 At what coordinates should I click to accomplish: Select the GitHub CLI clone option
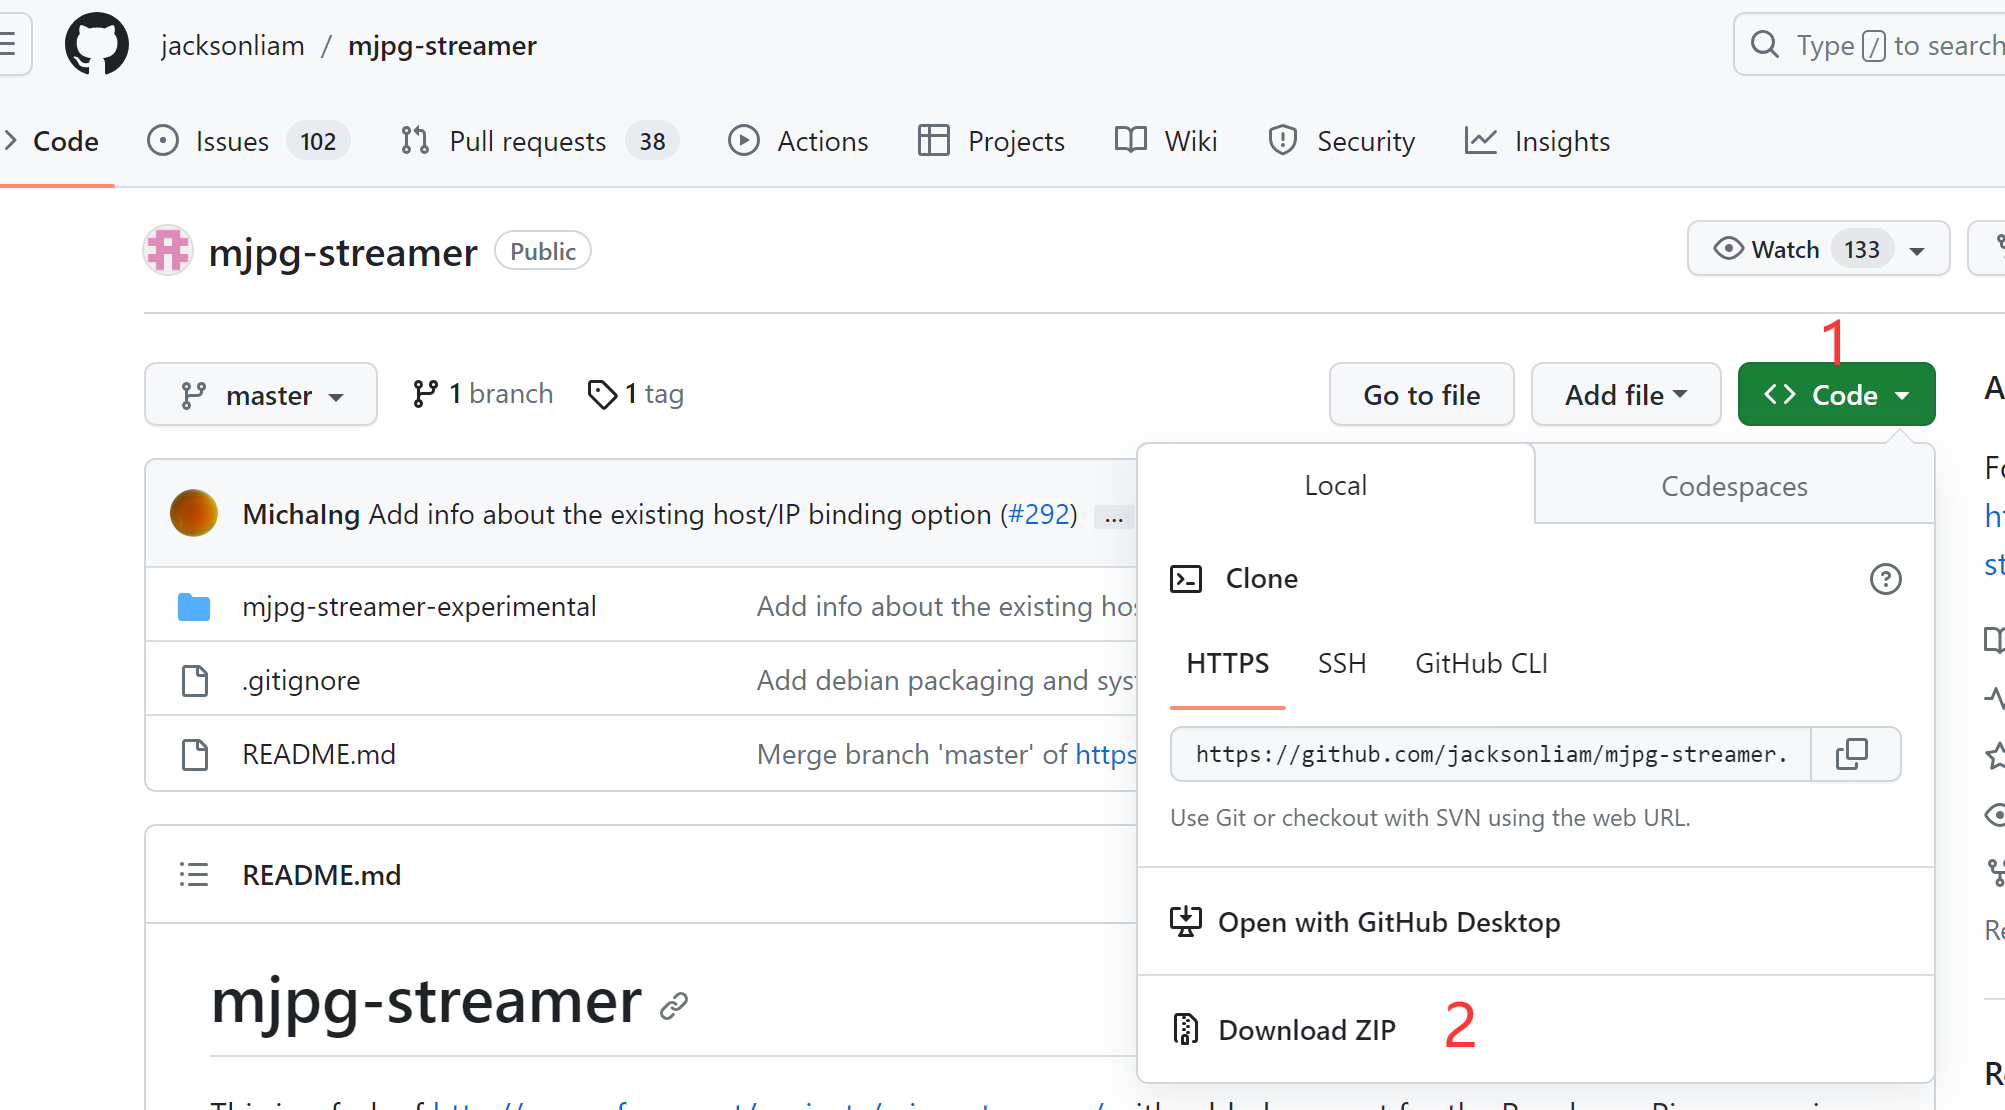tap(1481, 663)
